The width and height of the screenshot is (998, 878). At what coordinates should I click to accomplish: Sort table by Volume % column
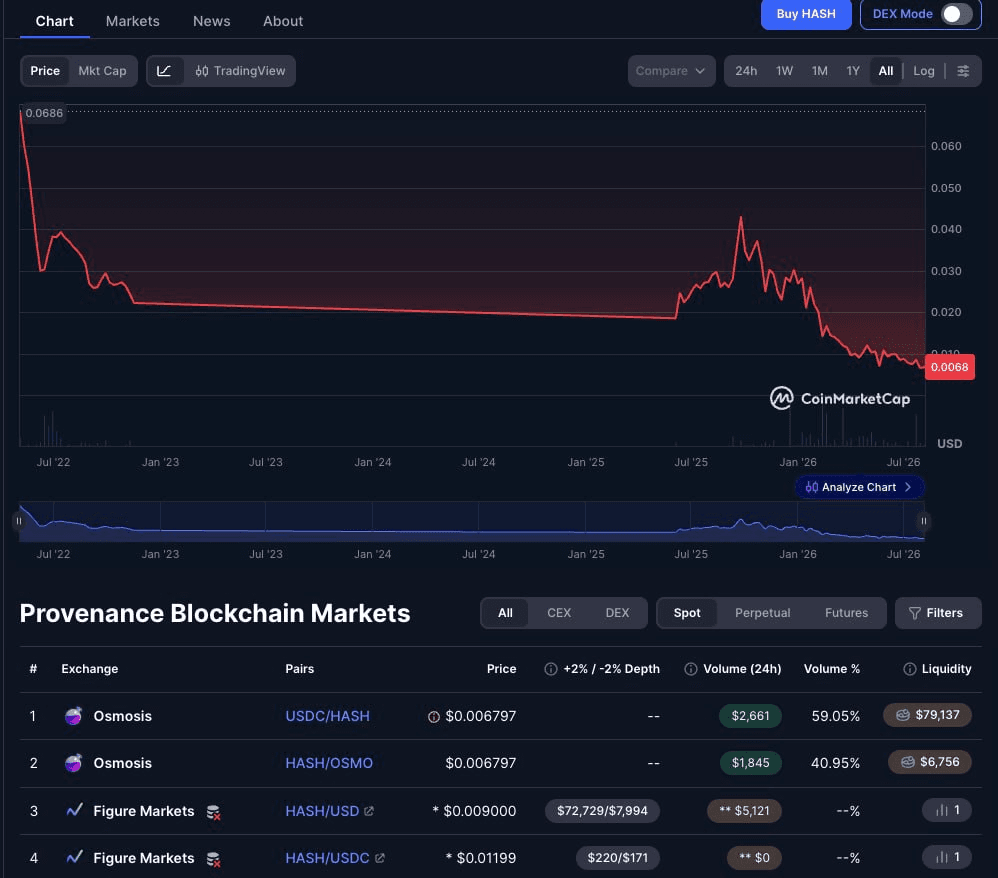click(x=831, y=669)
